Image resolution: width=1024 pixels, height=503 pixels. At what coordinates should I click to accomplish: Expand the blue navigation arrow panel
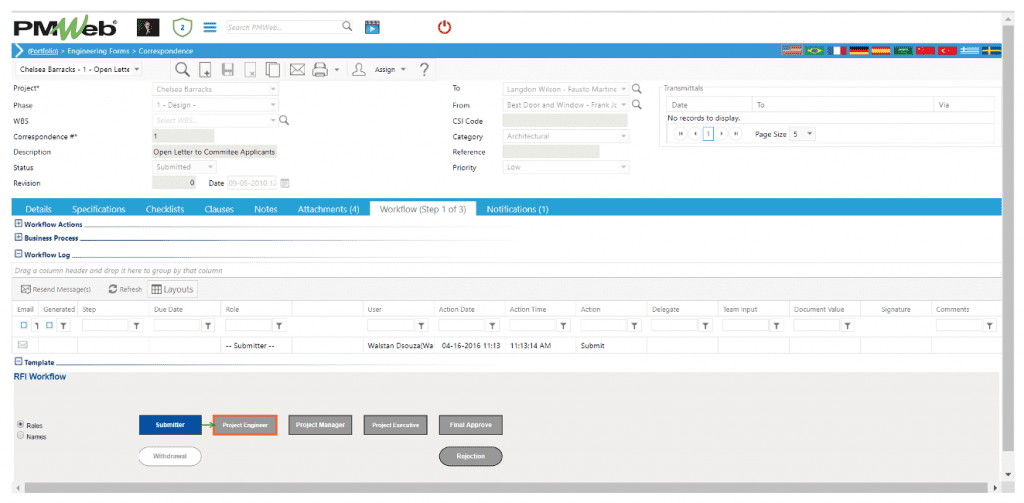pyautogui.click(x=18, y=50)
